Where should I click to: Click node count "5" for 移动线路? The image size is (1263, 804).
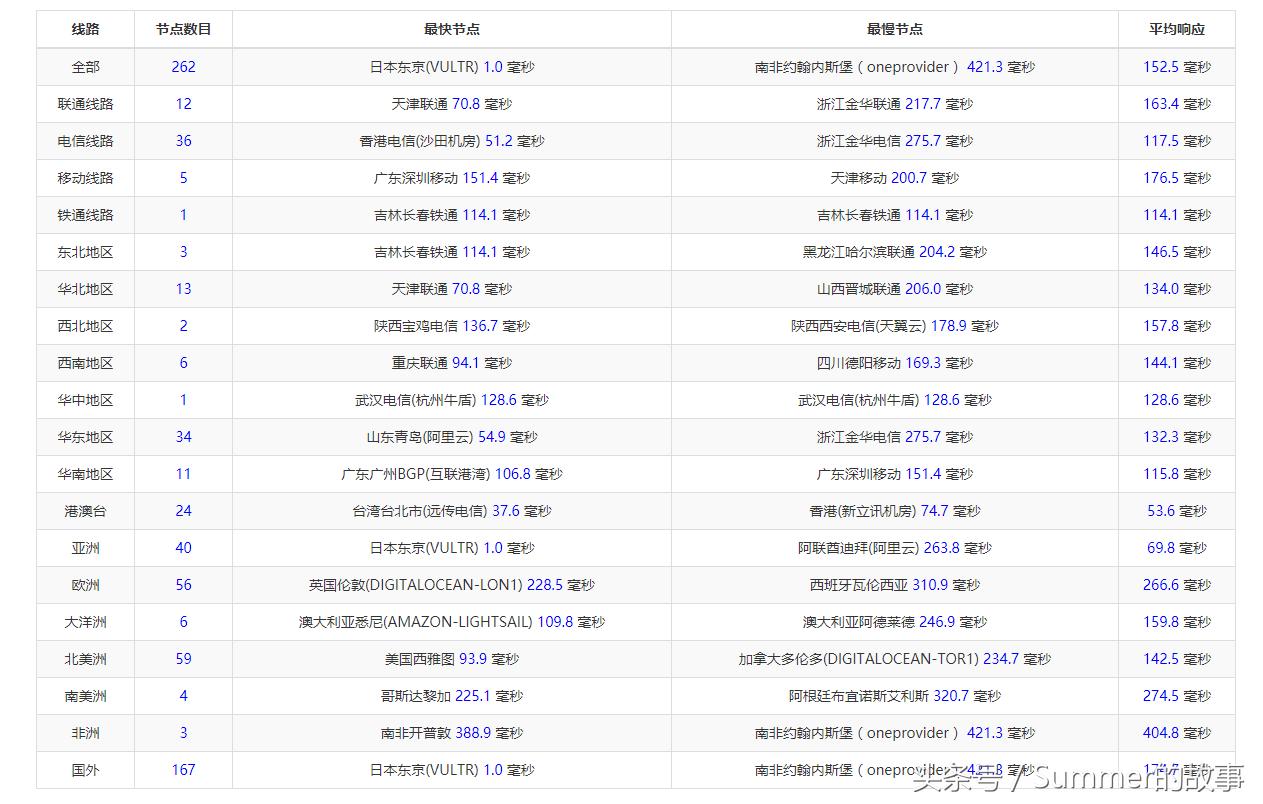(x=183, y=177)
